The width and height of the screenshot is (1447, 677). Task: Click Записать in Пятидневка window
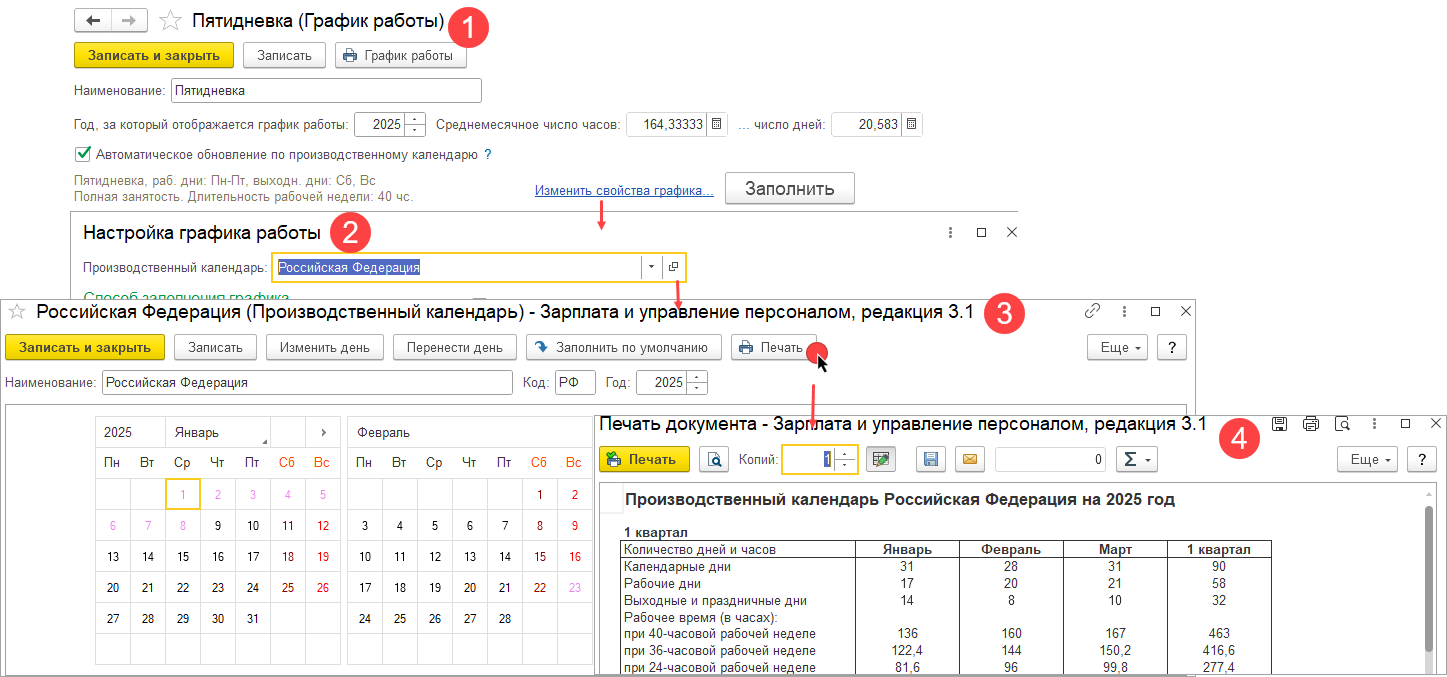(285, 55)
